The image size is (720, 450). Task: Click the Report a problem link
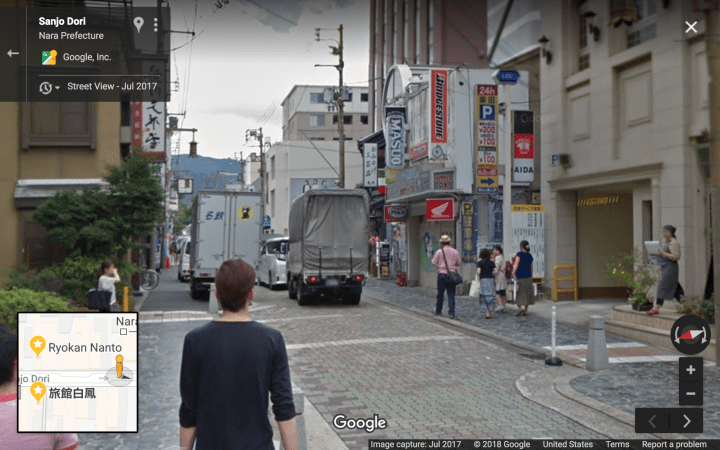[674, 444]
